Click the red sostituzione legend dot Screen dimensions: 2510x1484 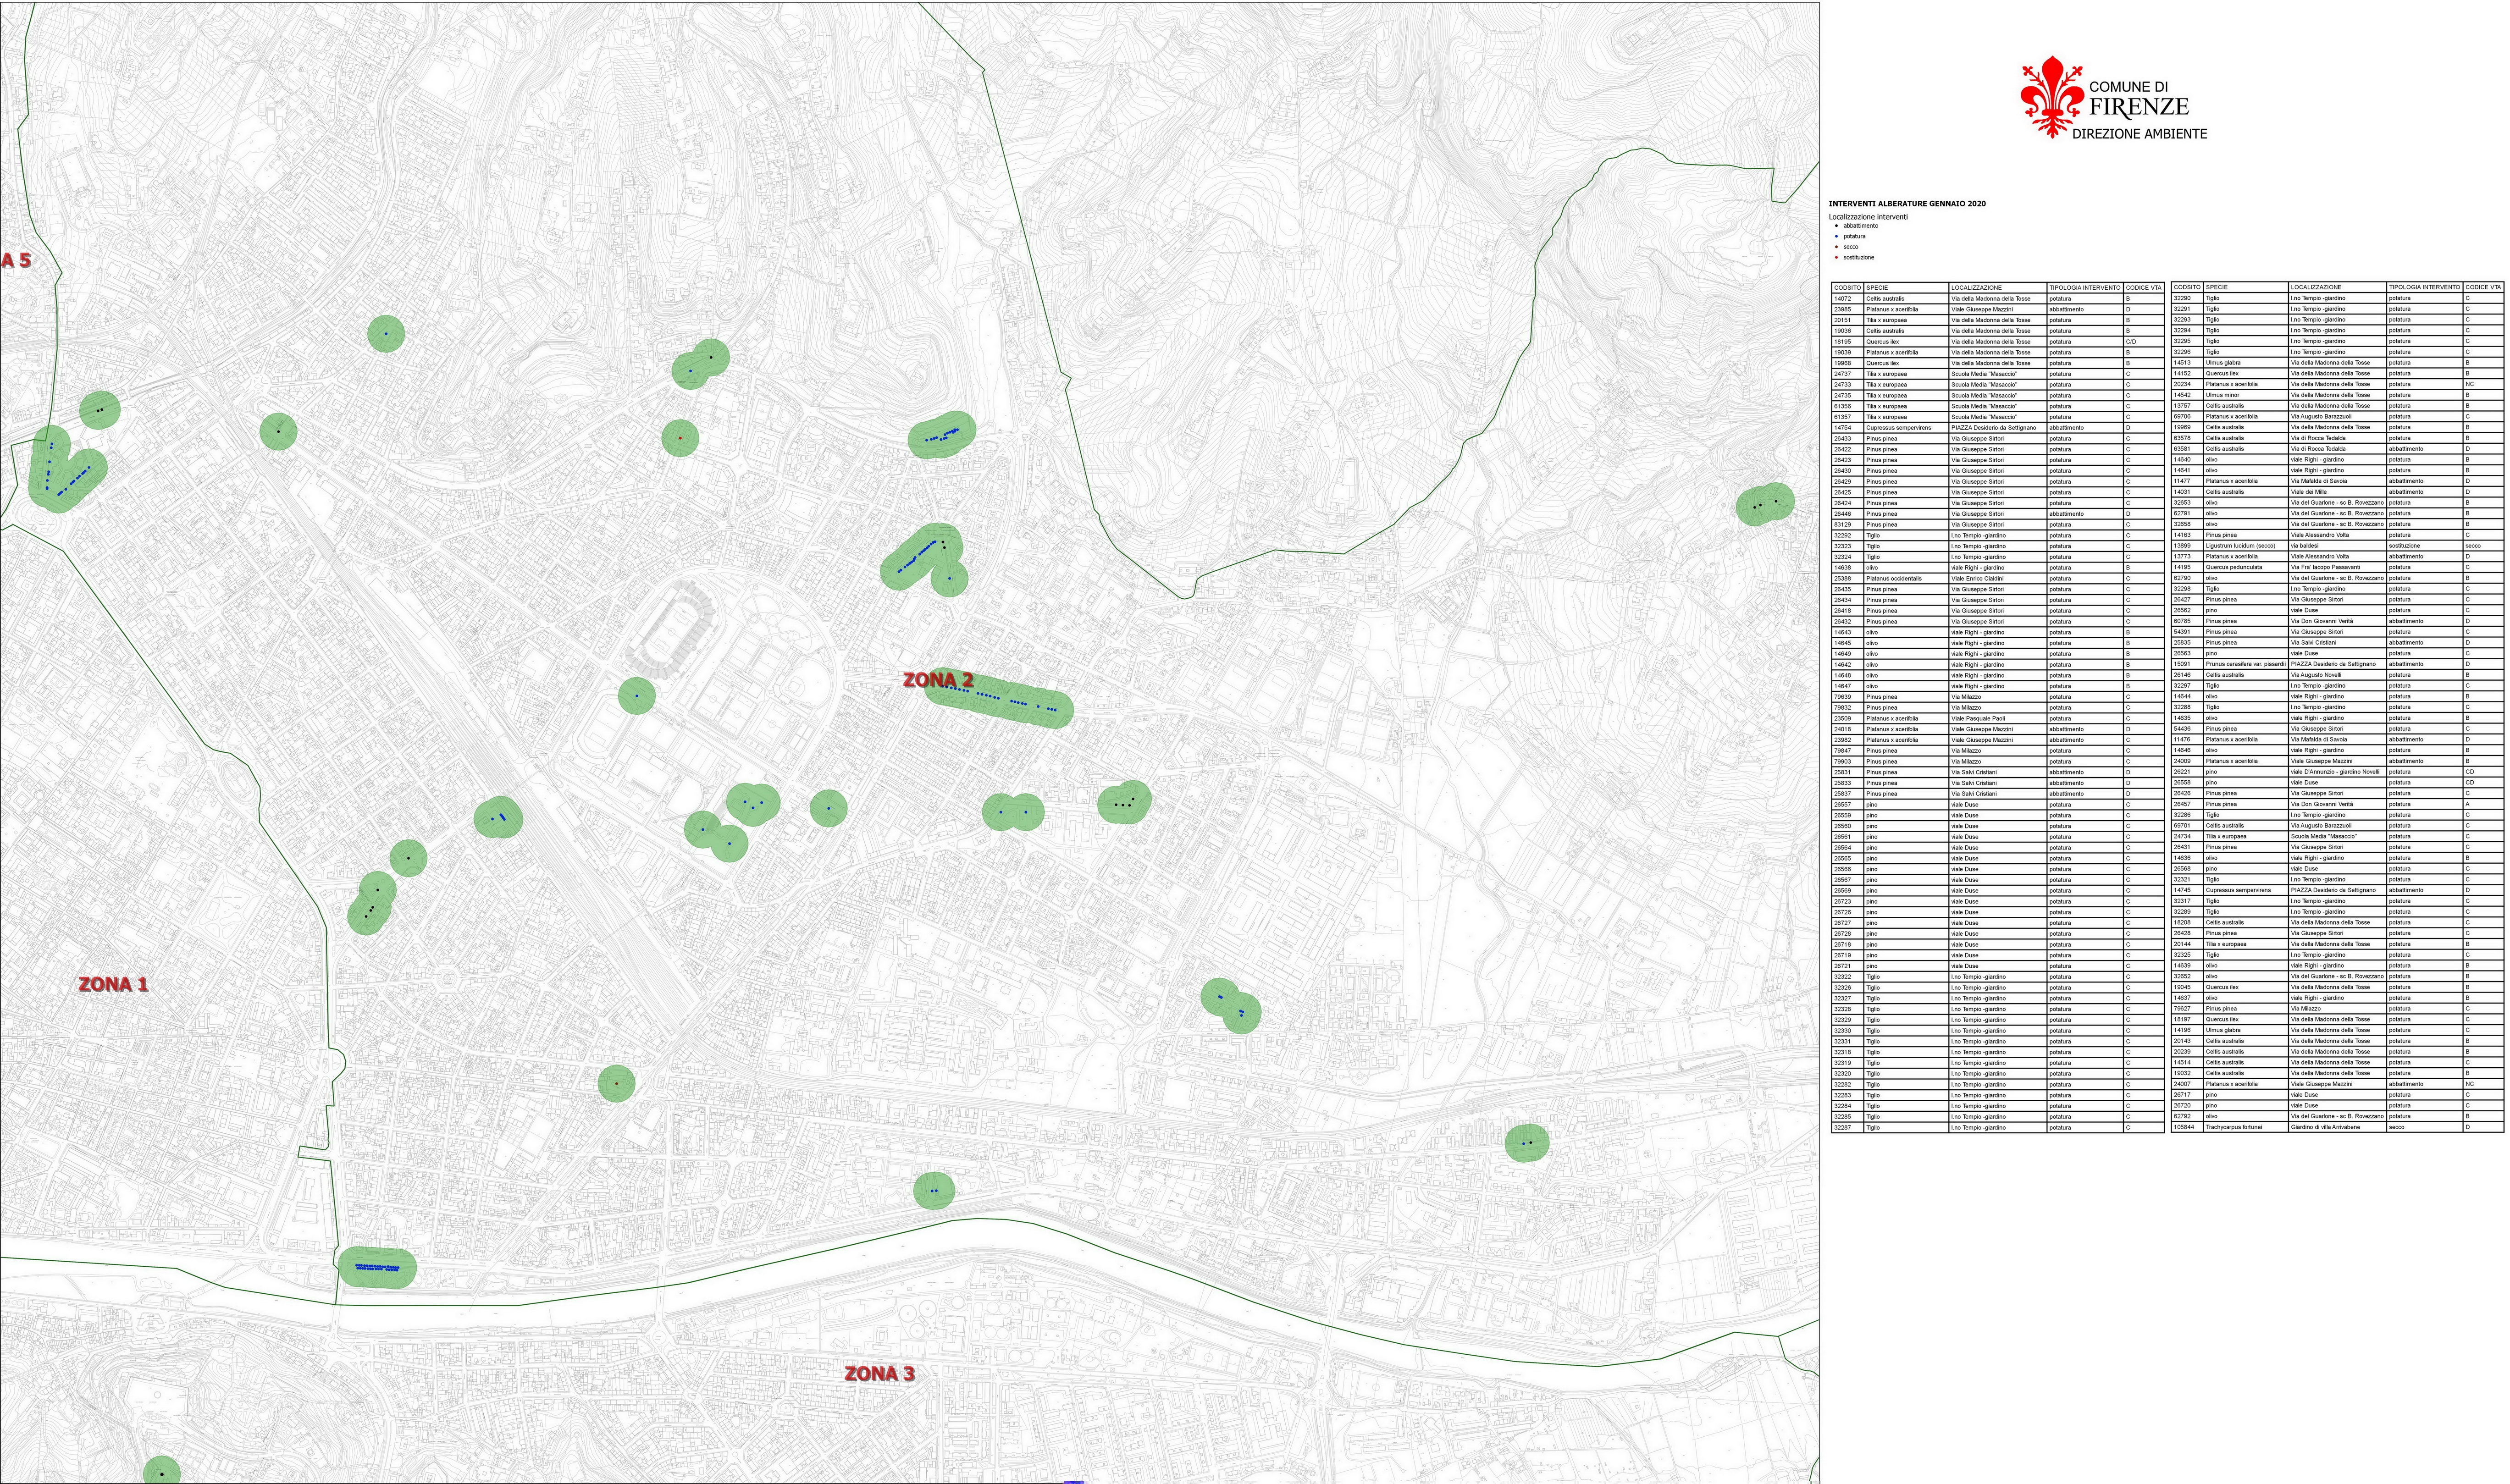1836,258
